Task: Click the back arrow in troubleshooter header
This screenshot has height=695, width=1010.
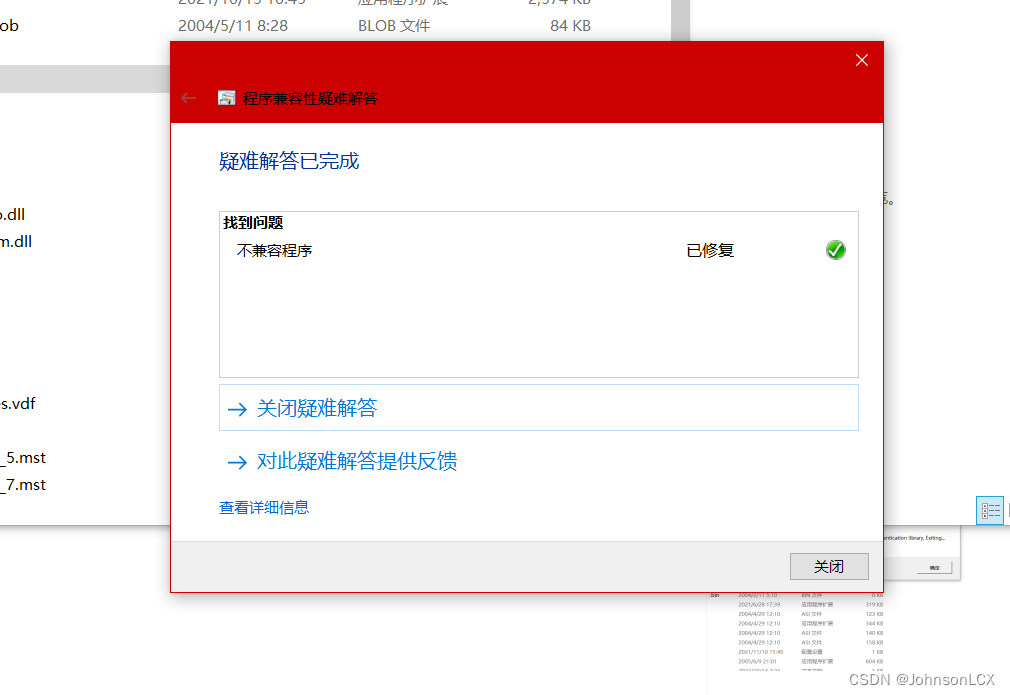Action: point(188,98)
